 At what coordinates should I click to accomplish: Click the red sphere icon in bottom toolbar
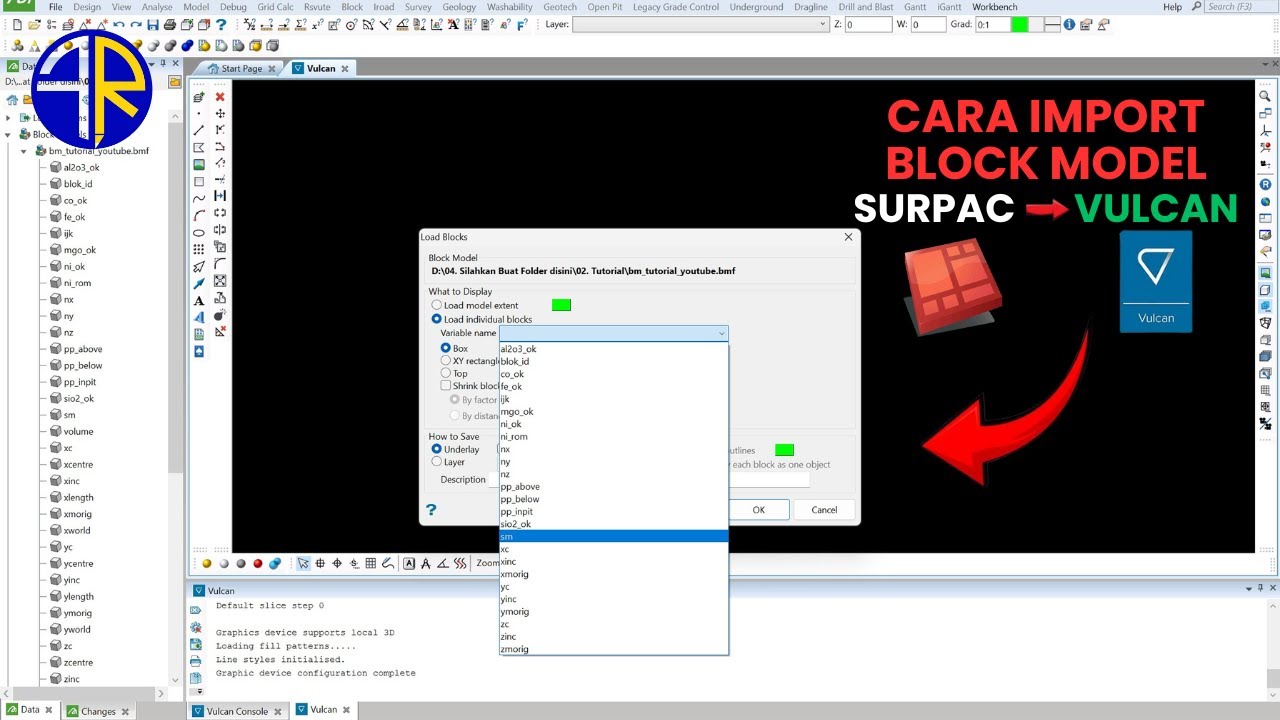(258, 563)
